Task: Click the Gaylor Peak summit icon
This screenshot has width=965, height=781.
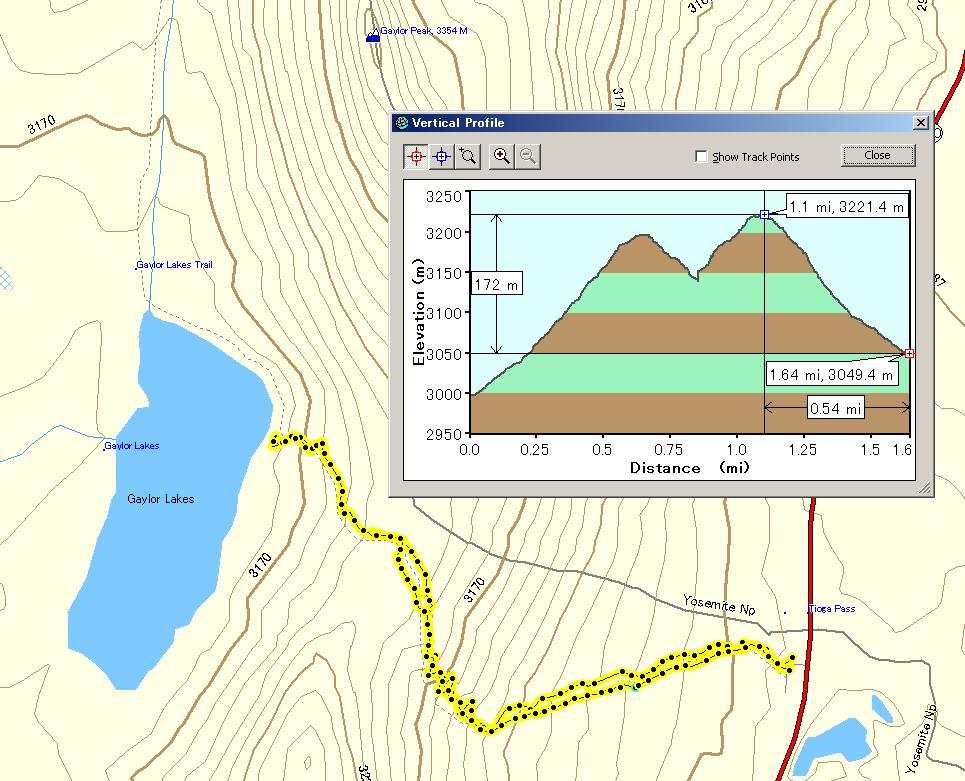Action: point(373,35)
